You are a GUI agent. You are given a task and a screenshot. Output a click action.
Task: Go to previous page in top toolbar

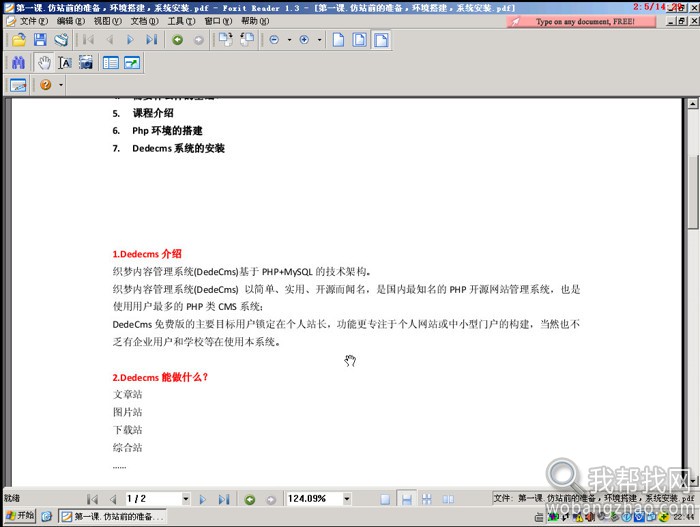tap(109, 40)
